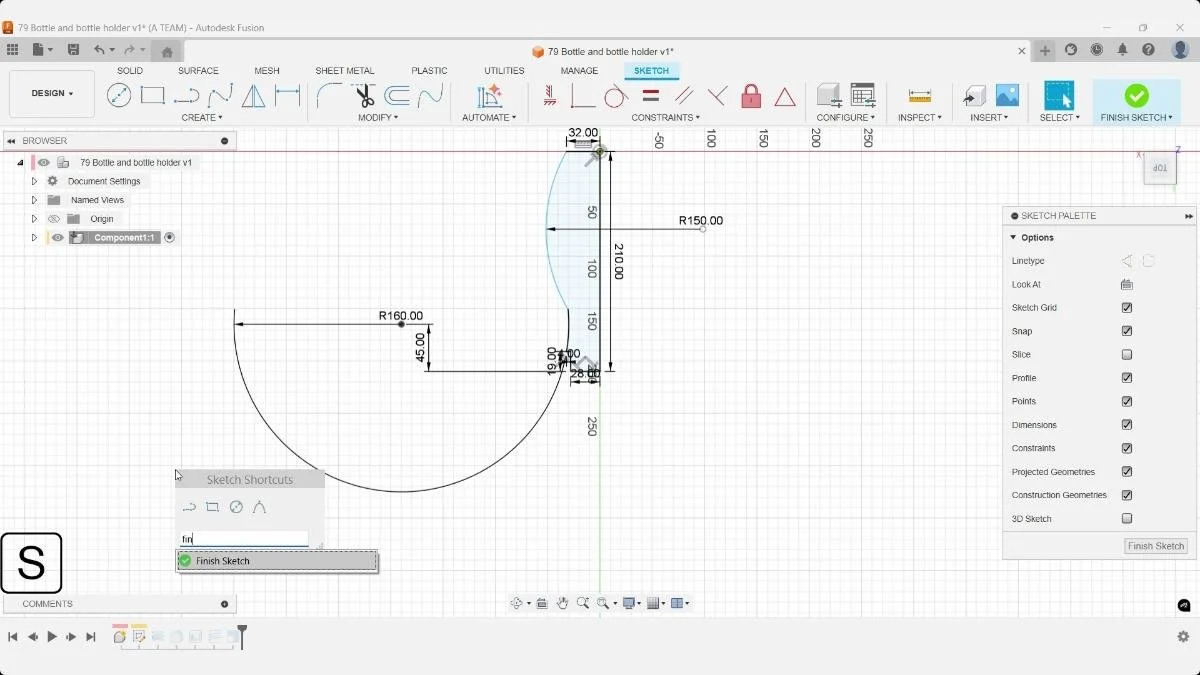Open the MODIFY dropdown menu
The image size is (1200, 675).
coord(378,118)
